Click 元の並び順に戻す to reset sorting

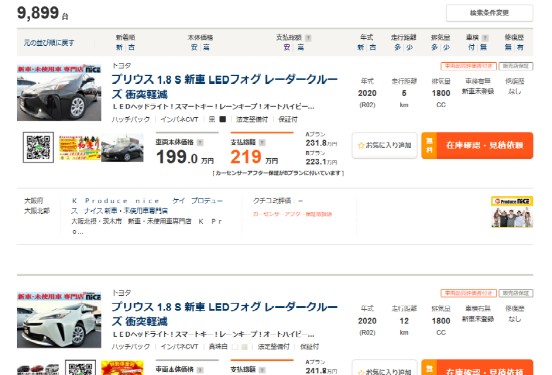49,43
